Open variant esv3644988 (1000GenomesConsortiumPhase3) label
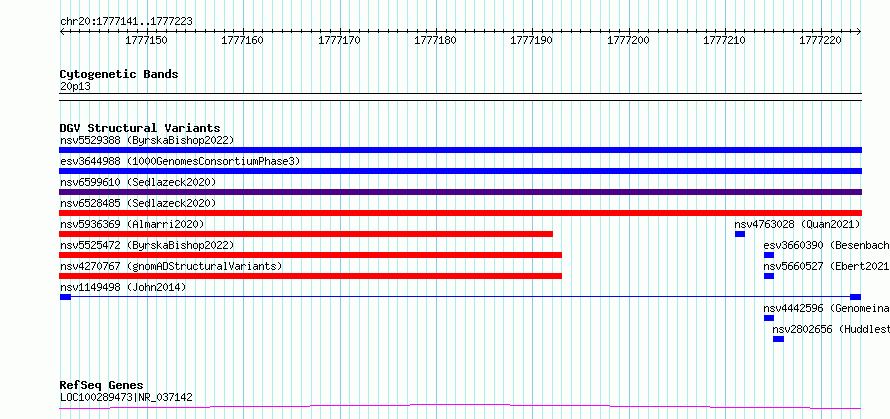 click(180, 161)
